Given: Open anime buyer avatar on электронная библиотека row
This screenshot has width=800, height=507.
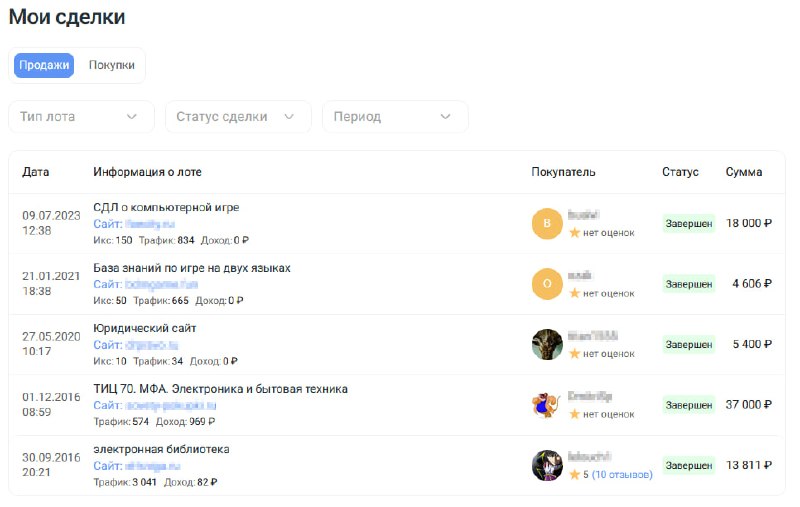Looking at the screenshot, I should click(546, 465).
